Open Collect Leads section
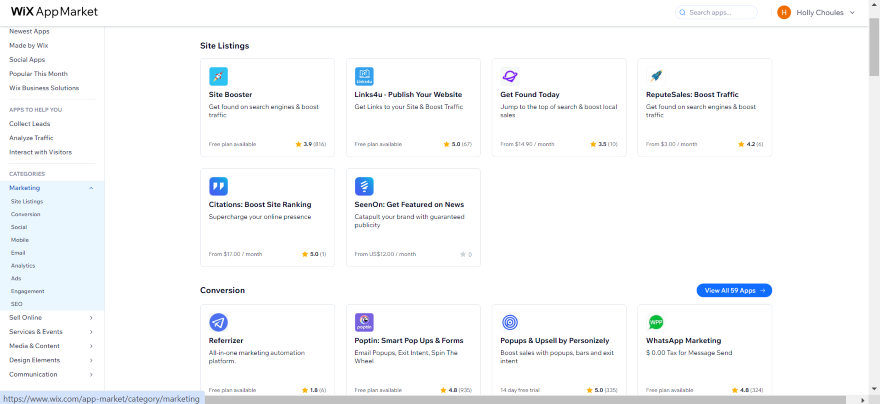 (30, 124)
